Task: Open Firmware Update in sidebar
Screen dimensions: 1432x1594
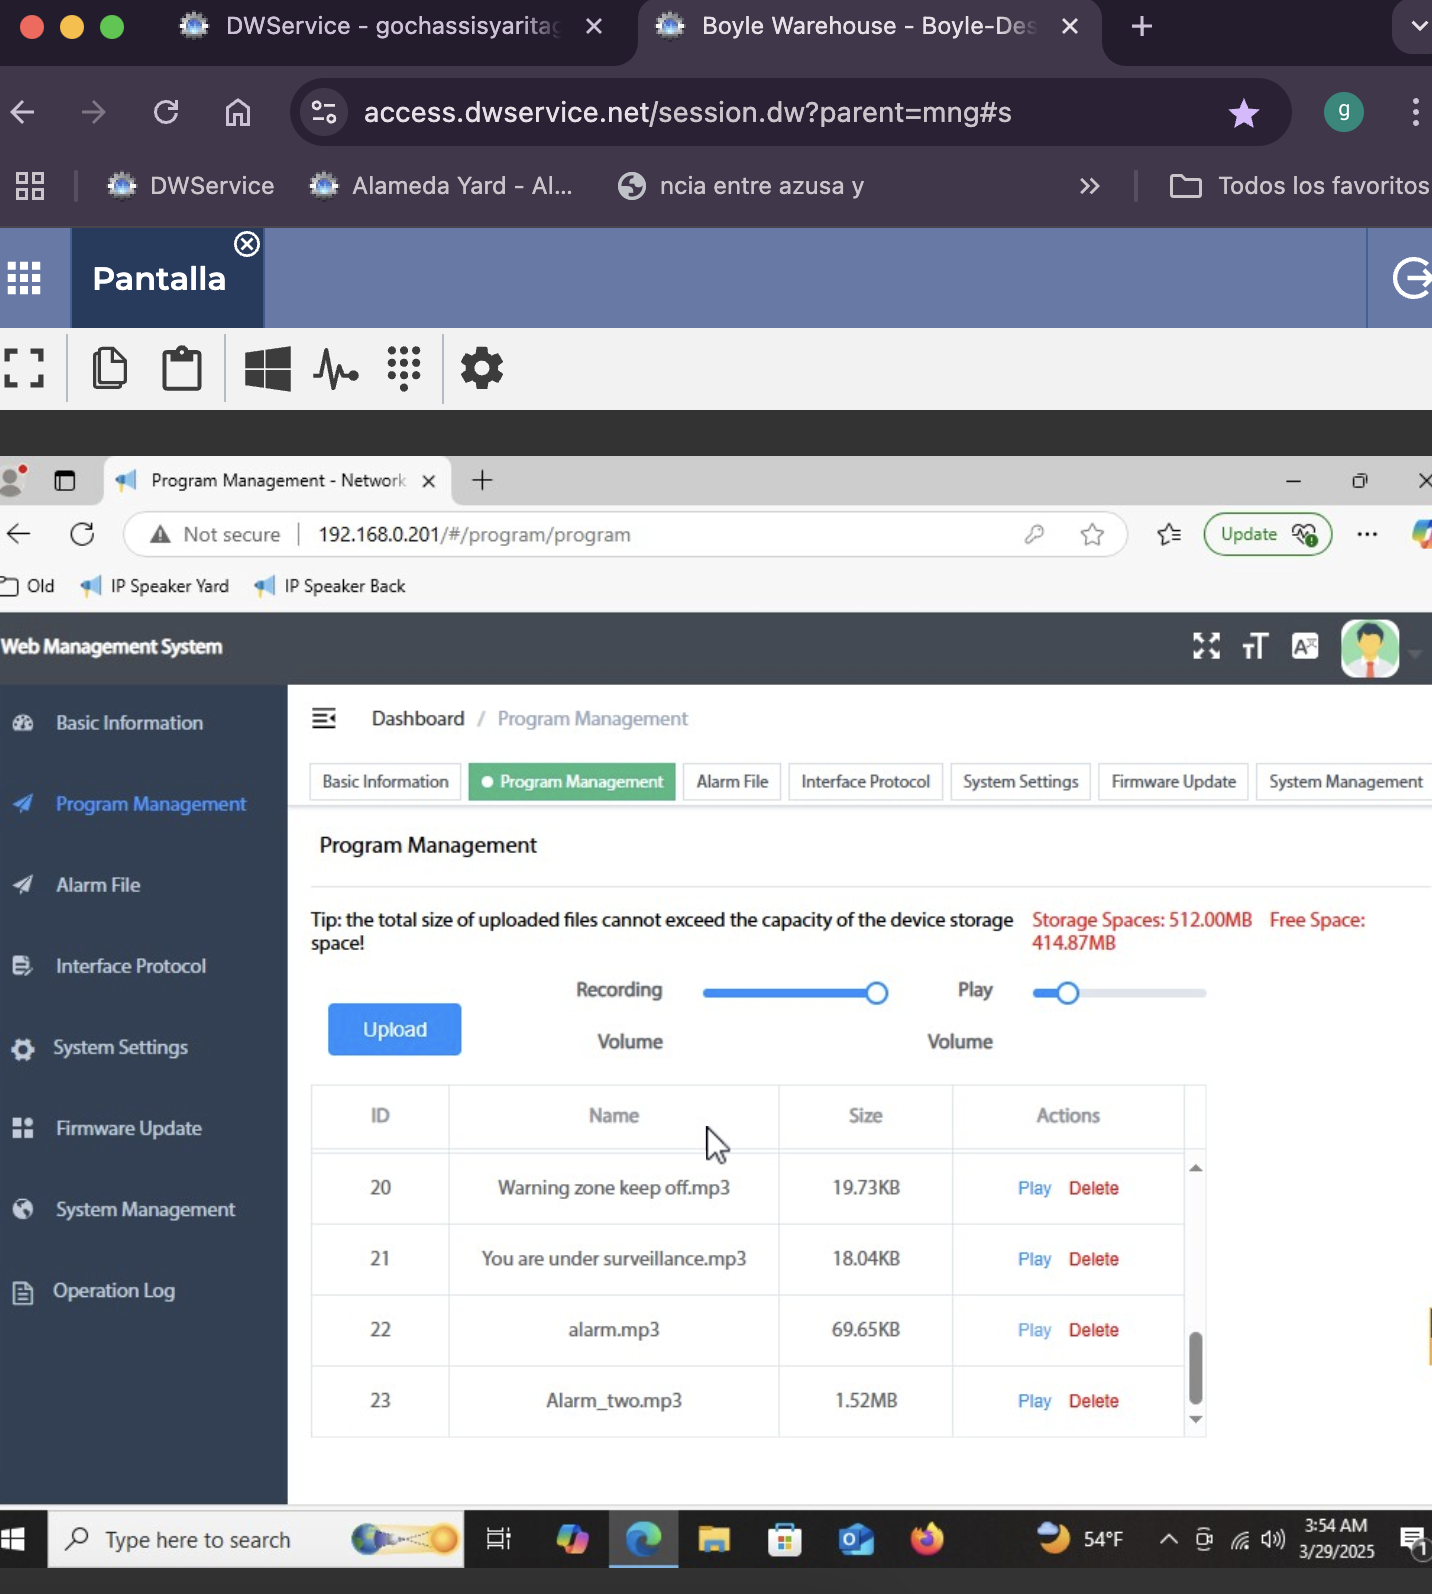Action: 129,1128
